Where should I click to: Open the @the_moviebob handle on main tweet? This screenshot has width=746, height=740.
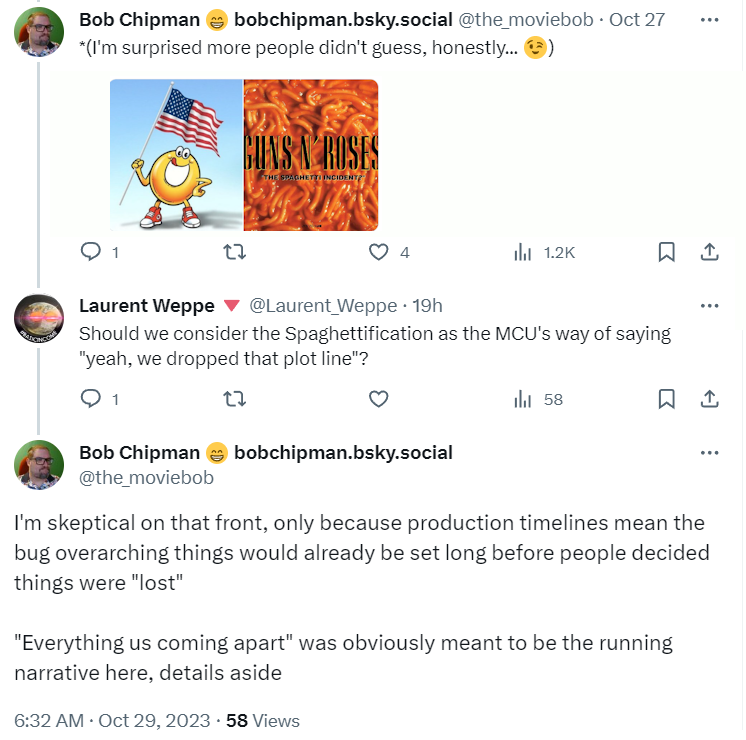point(146,478)
